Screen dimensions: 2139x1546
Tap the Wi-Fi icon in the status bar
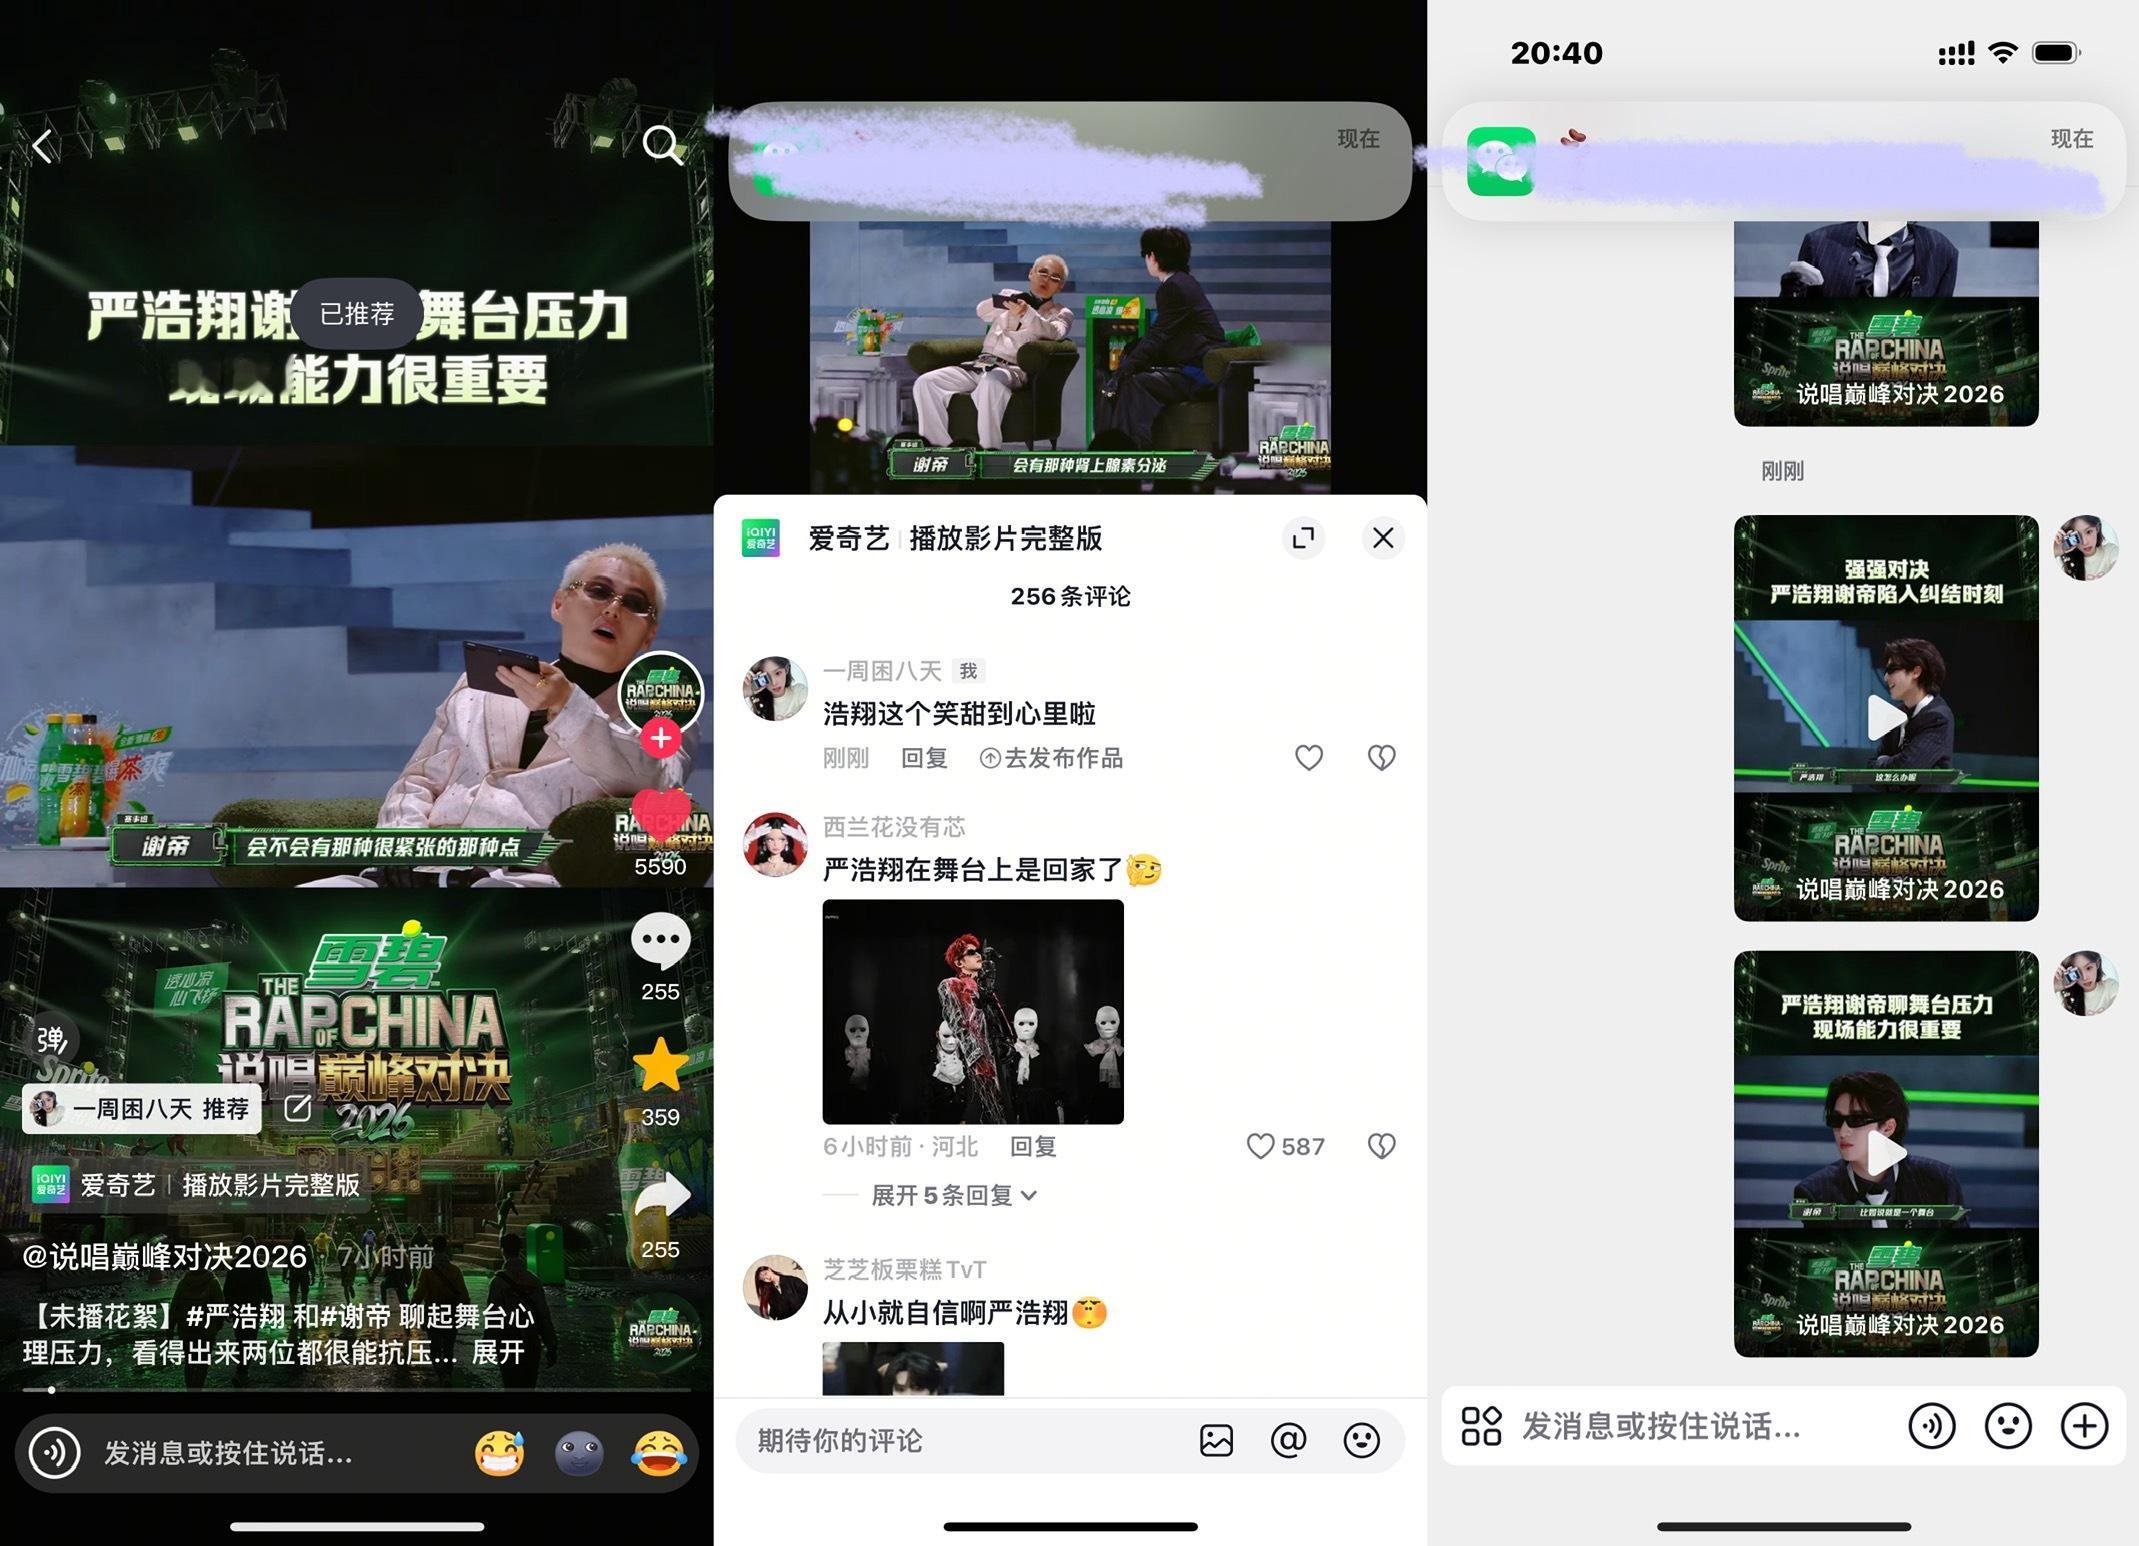click(2003, 53)
